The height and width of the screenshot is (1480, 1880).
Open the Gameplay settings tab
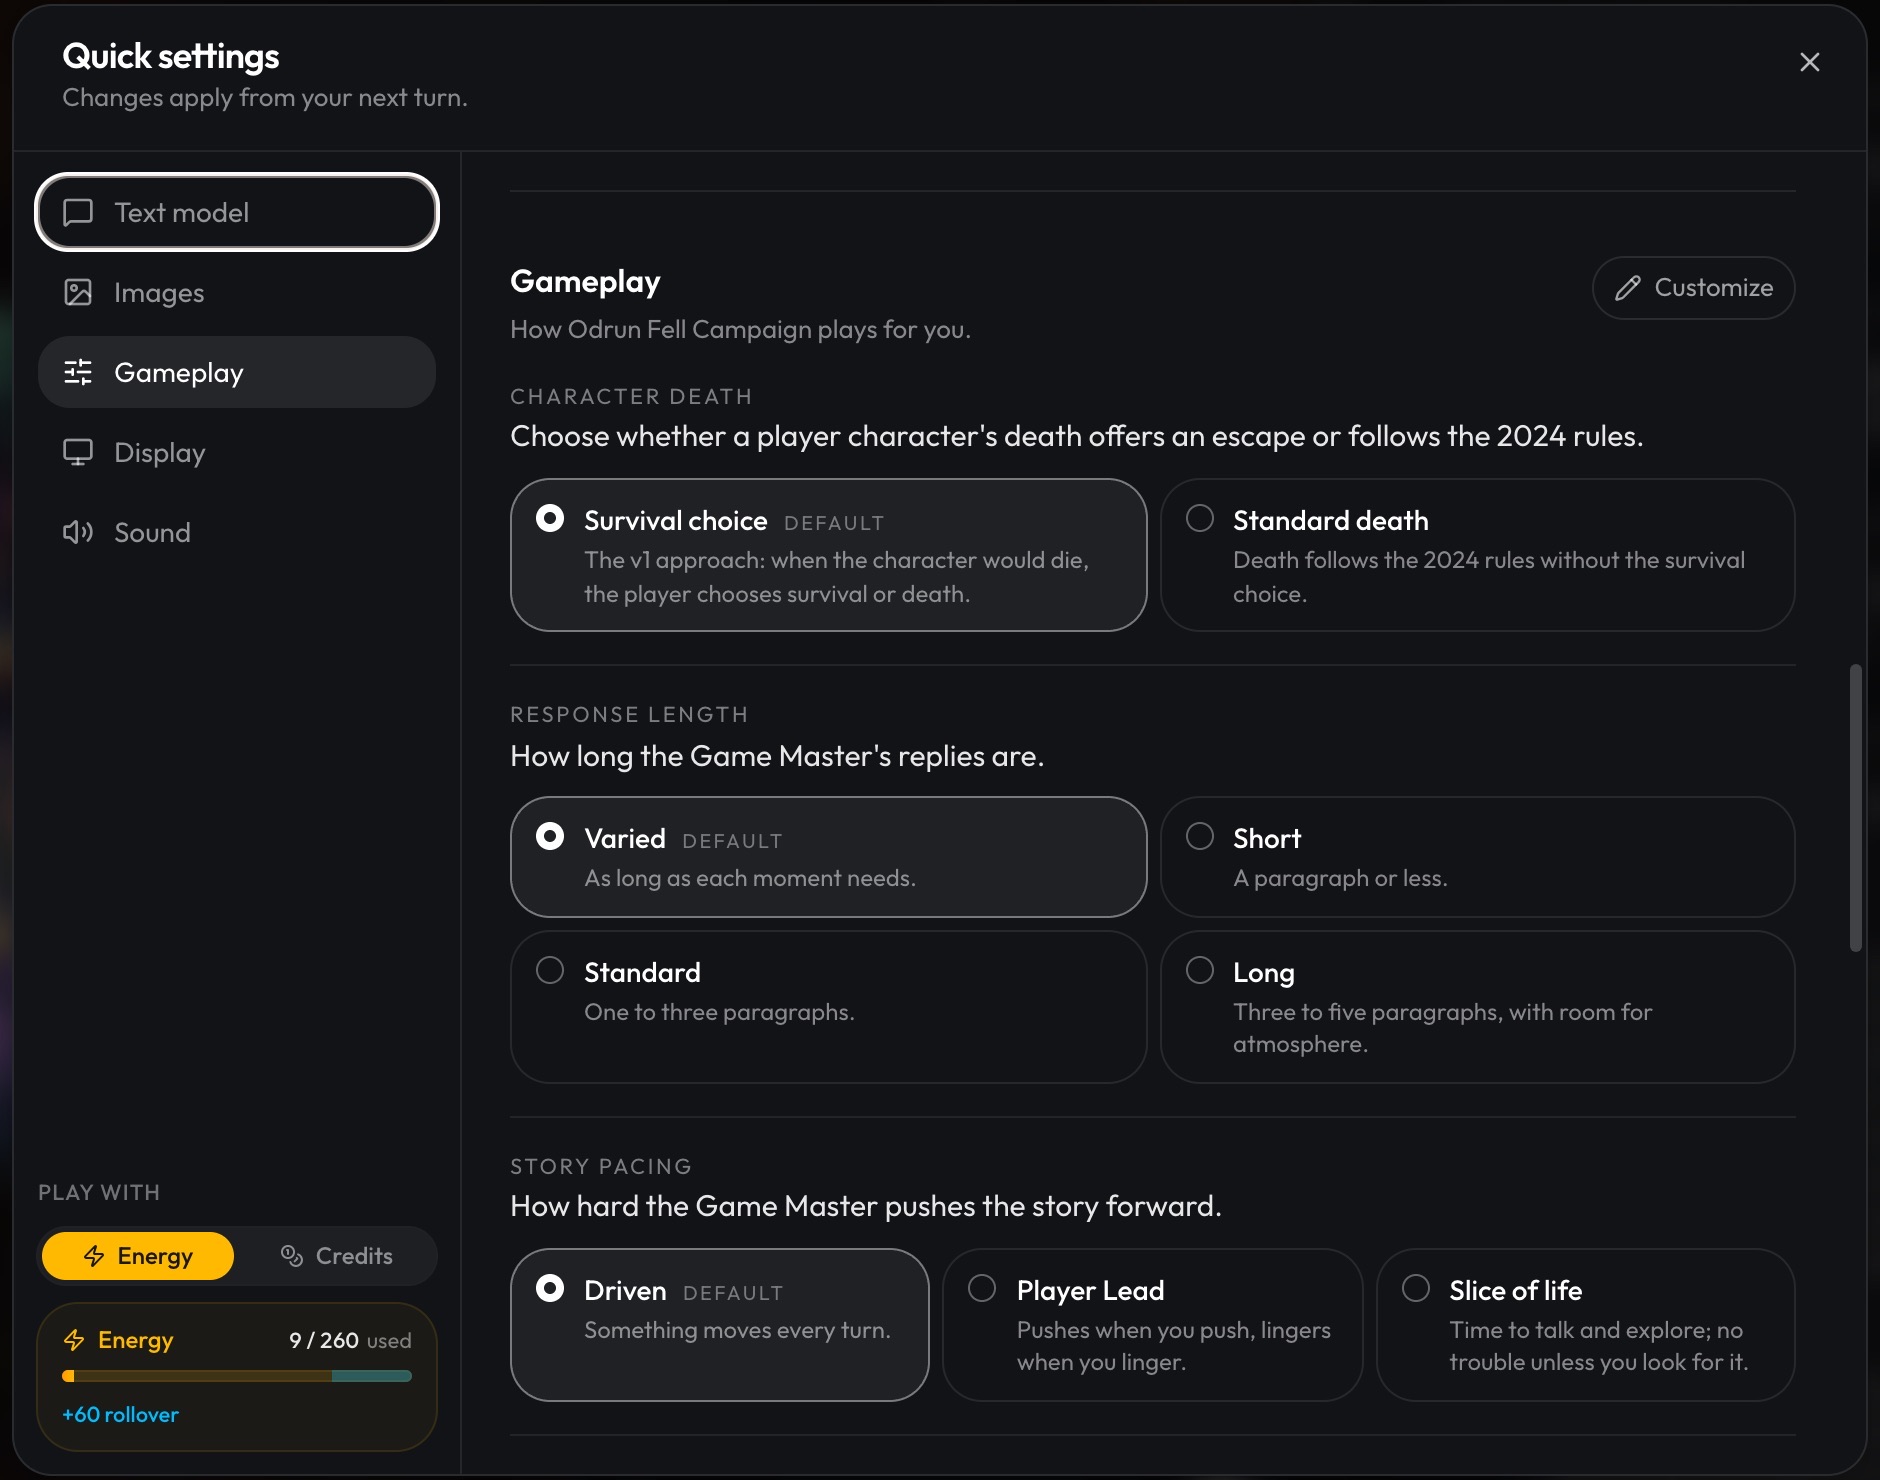pos(237,372)
